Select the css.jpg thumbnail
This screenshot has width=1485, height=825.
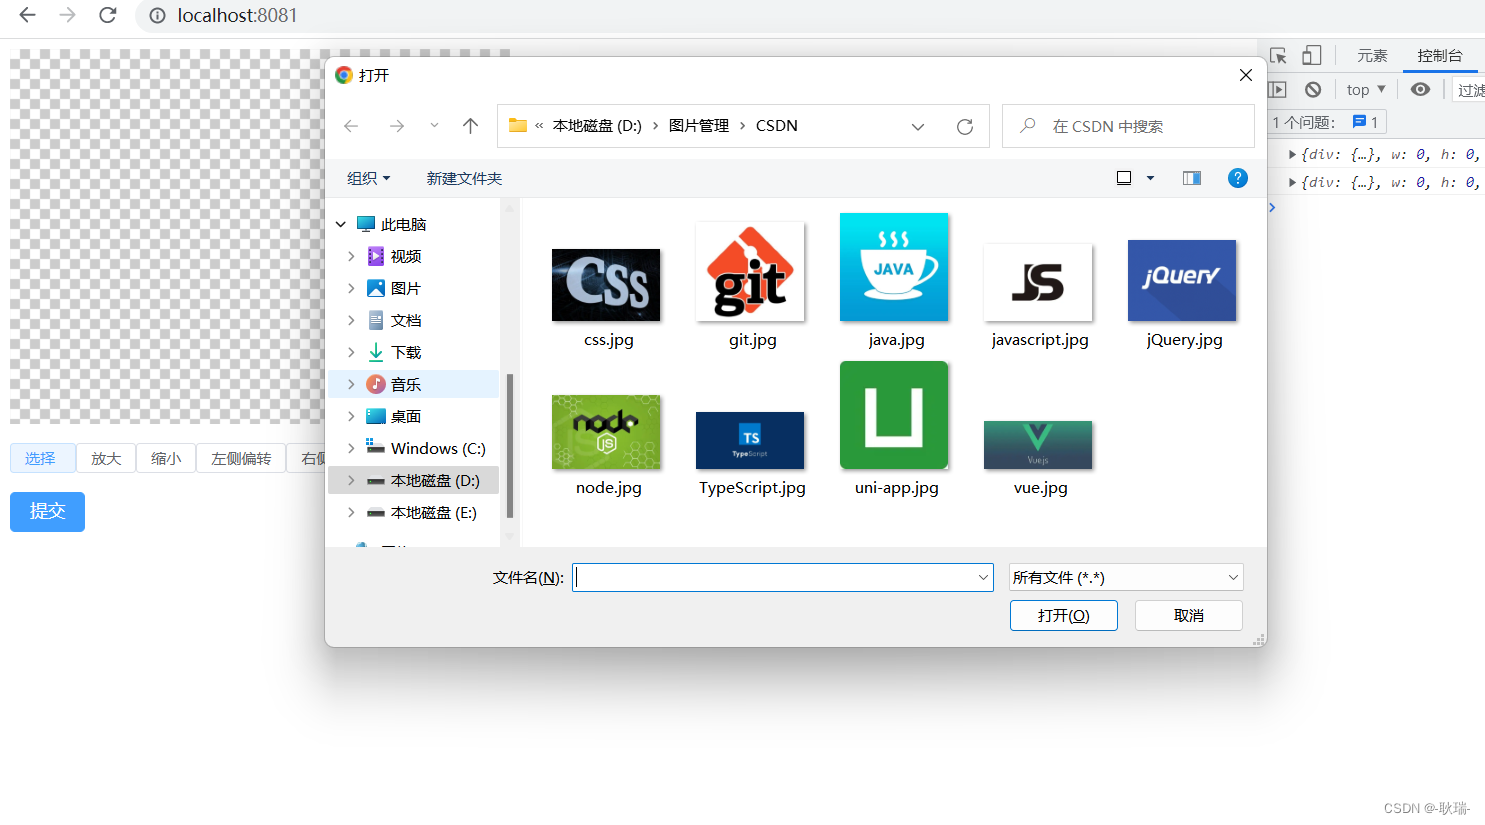(x=606, y=285)
